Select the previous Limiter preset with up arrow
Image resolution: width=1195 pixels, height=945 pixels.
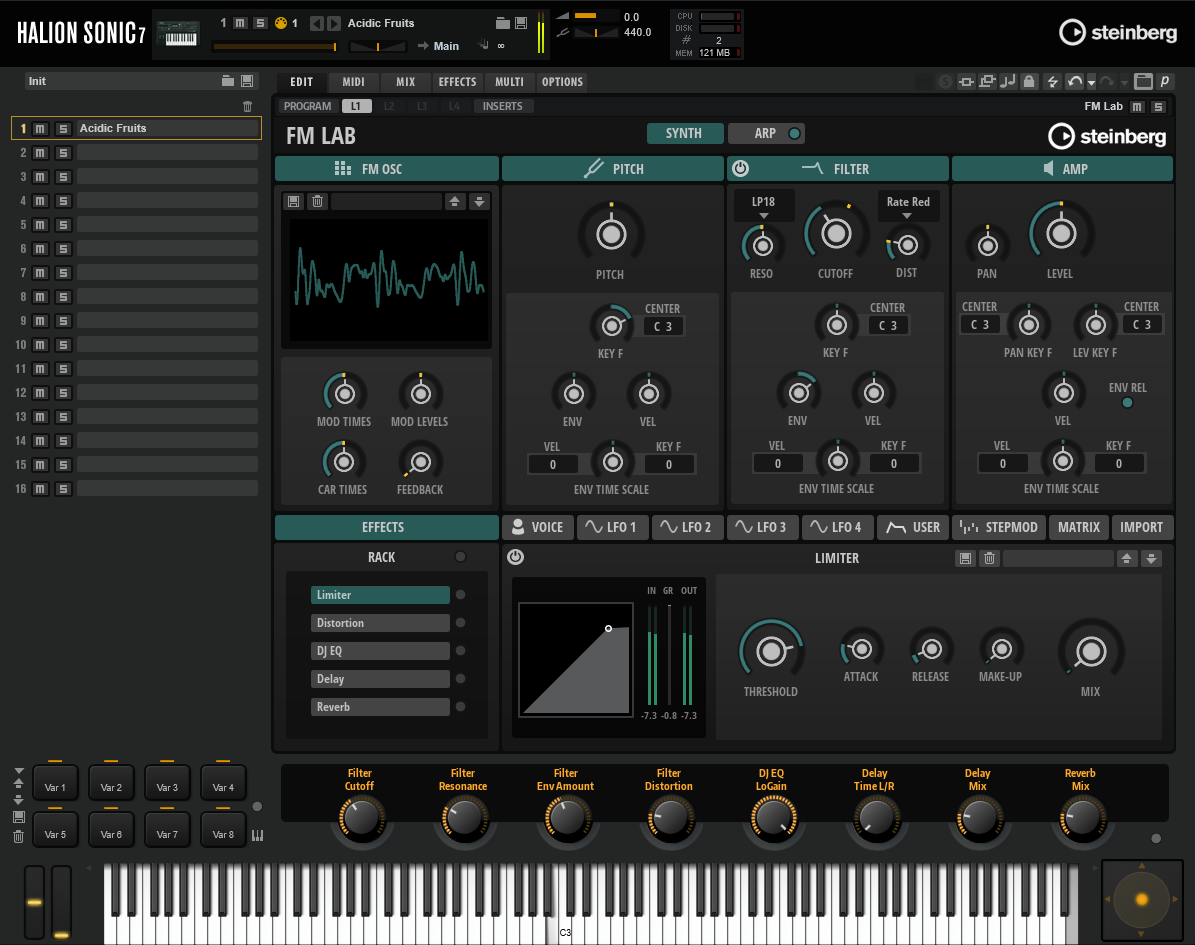point(1126,559)
